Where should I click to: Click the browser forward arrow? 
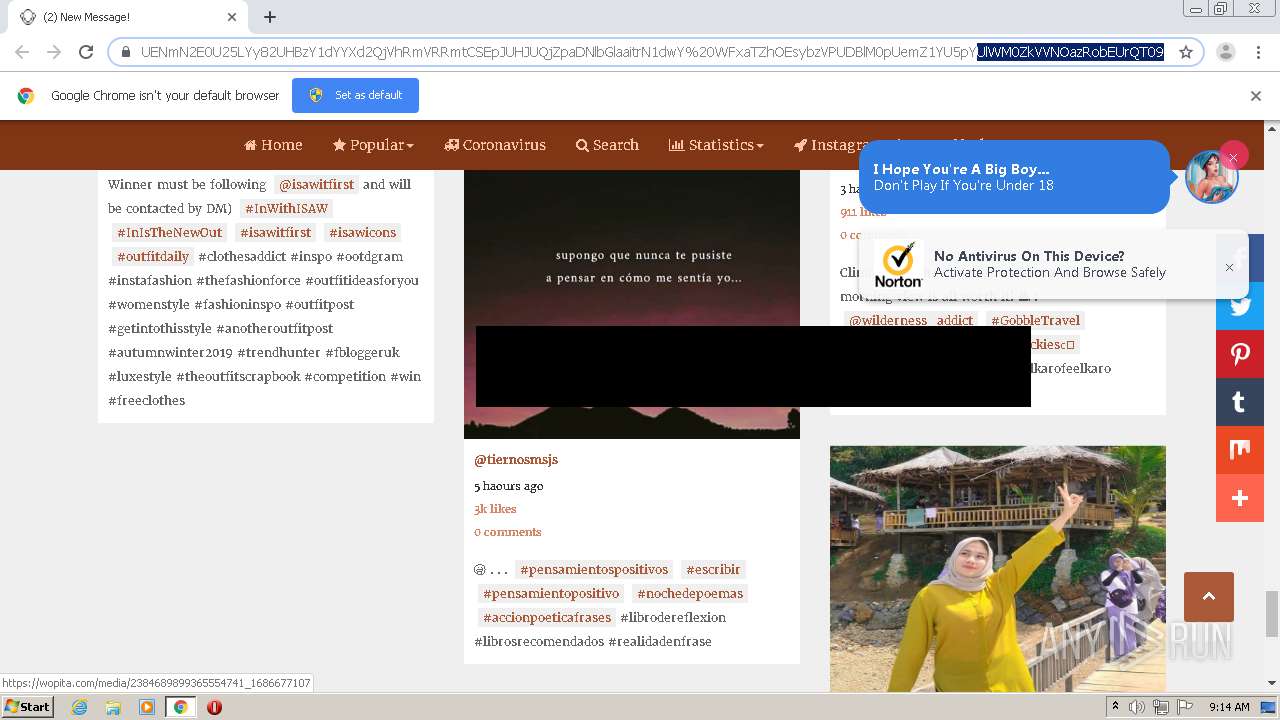point(54,52)
